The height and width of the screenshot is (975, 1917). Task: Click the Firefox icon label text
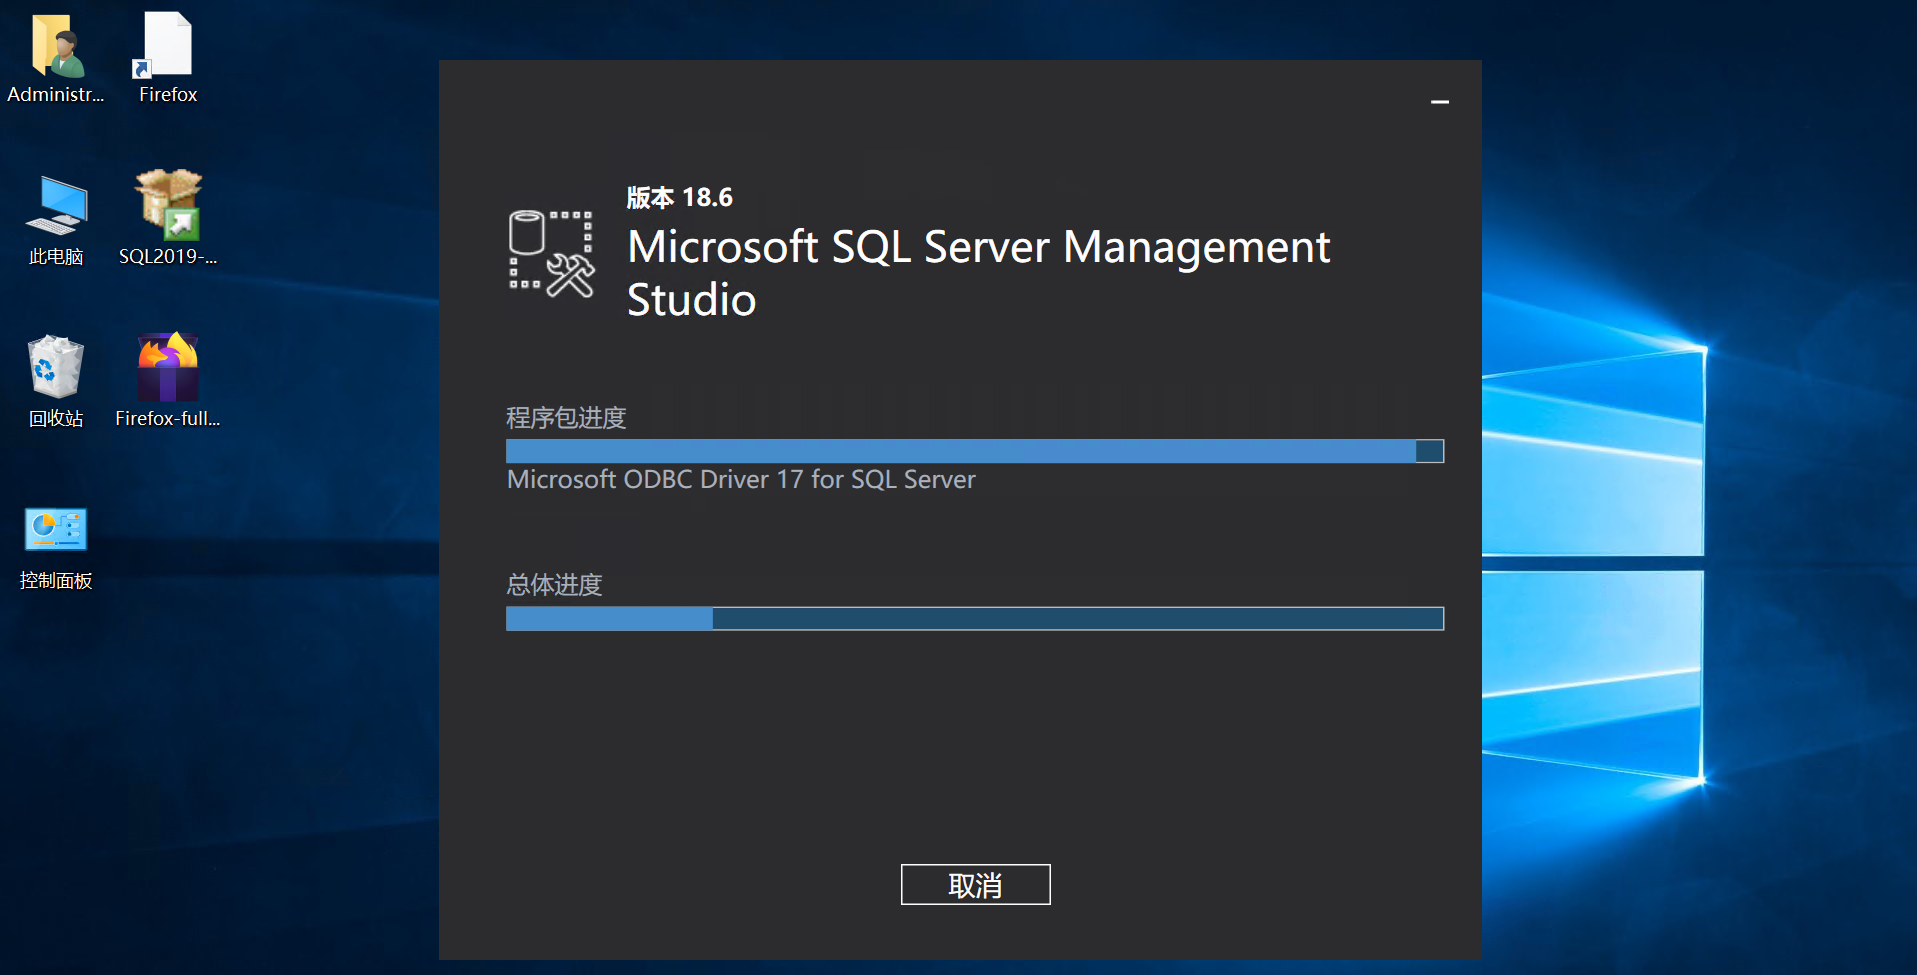[x=168, y=95]
